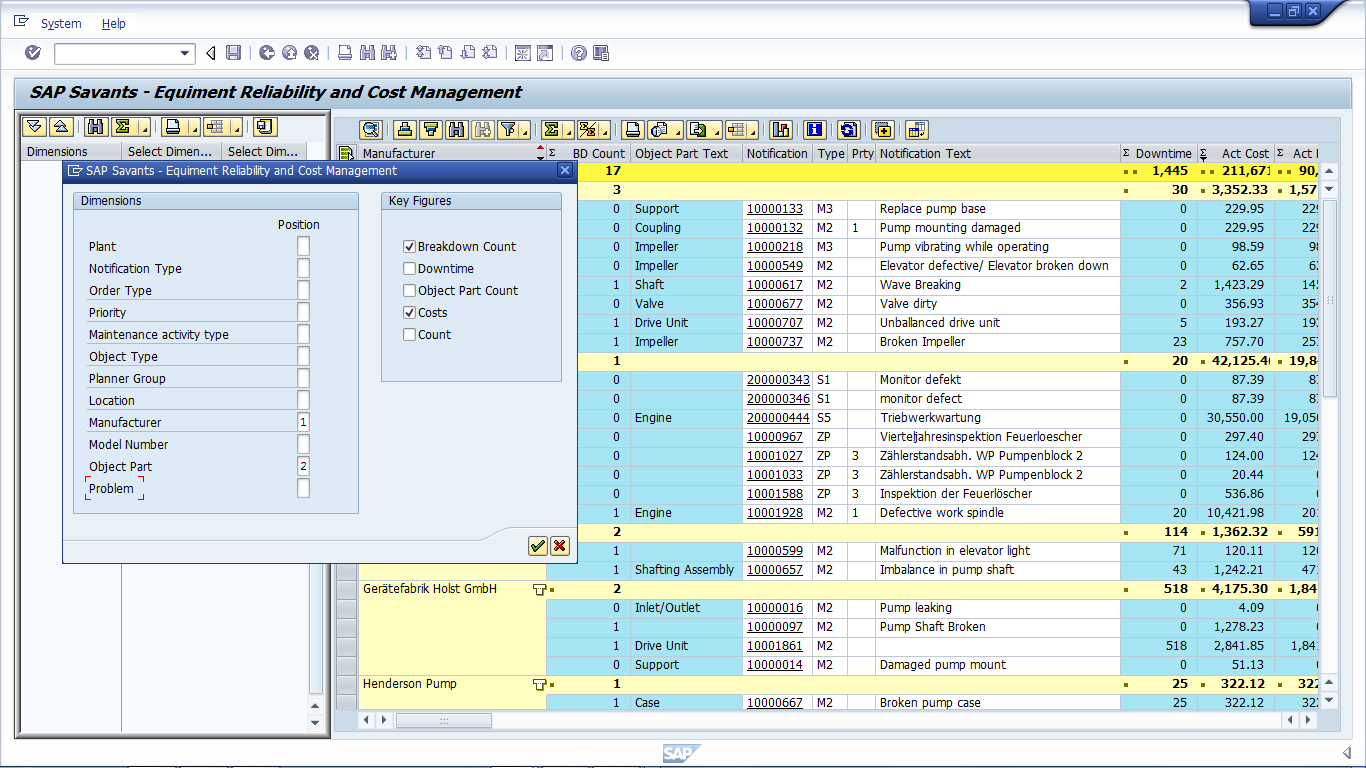Click the red Cancel icon in the toolbar
Image resolution: width=1366 pixels, height=768 pixels.
[312, 53]
